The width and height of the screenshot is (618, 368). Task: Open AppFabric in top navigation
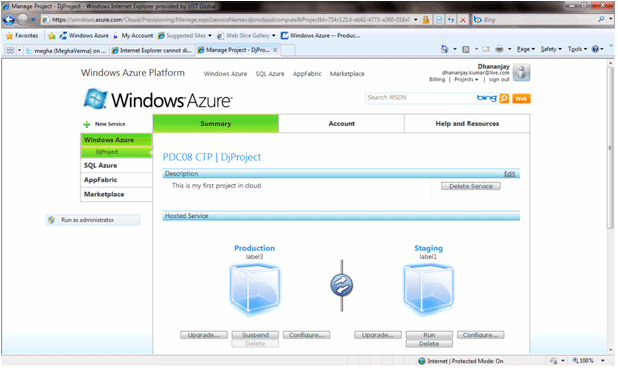point(307,74)
